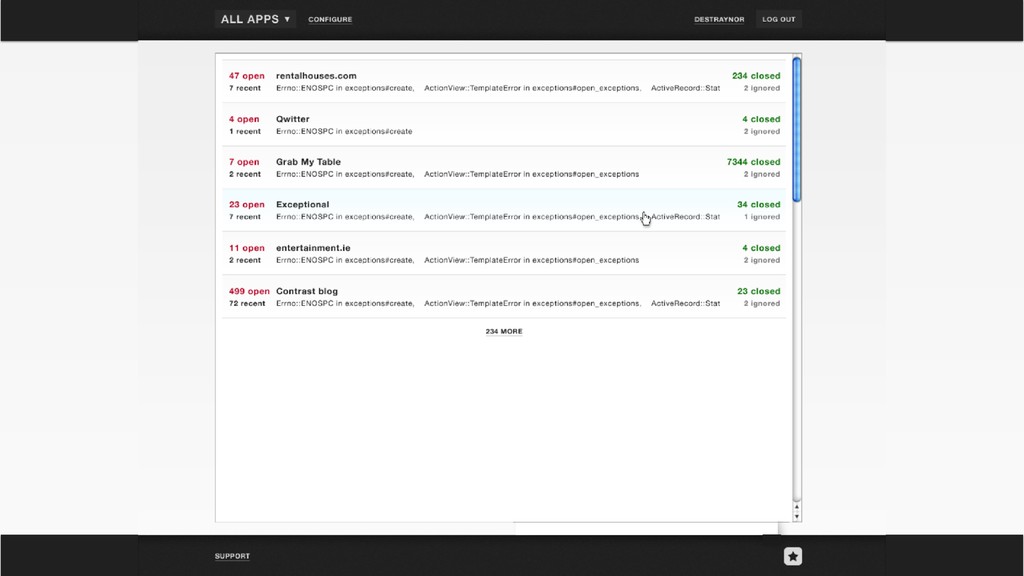
Task: View 11 open exceptions for entertainment.ie
Action: pos(247,248)
